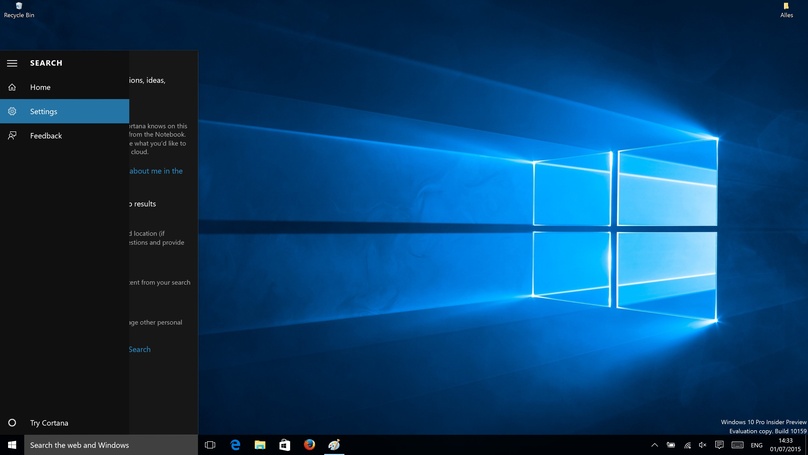Open the Windows Start menu
The image size is (808, 455).
12,445
